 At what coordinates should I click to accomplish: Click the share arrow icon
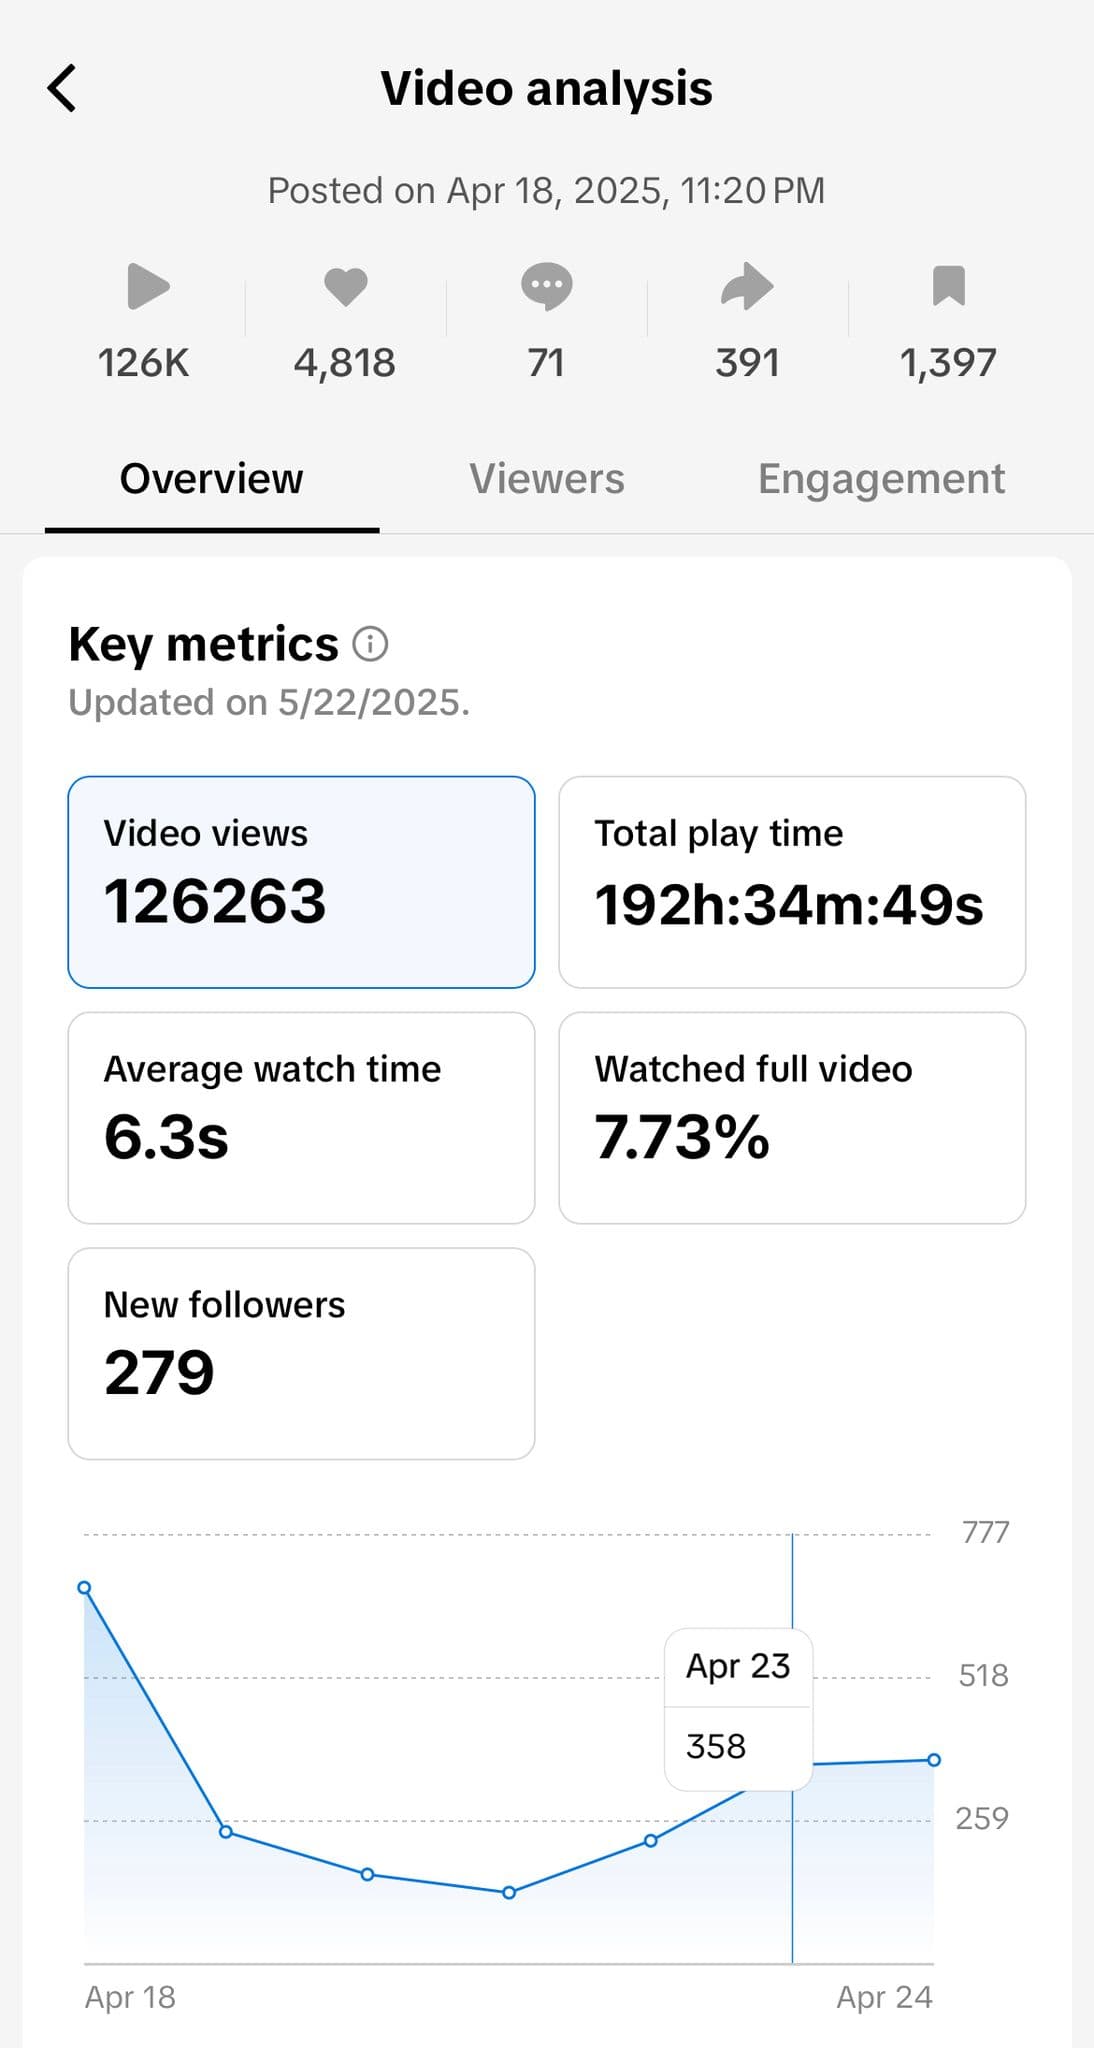747,289
